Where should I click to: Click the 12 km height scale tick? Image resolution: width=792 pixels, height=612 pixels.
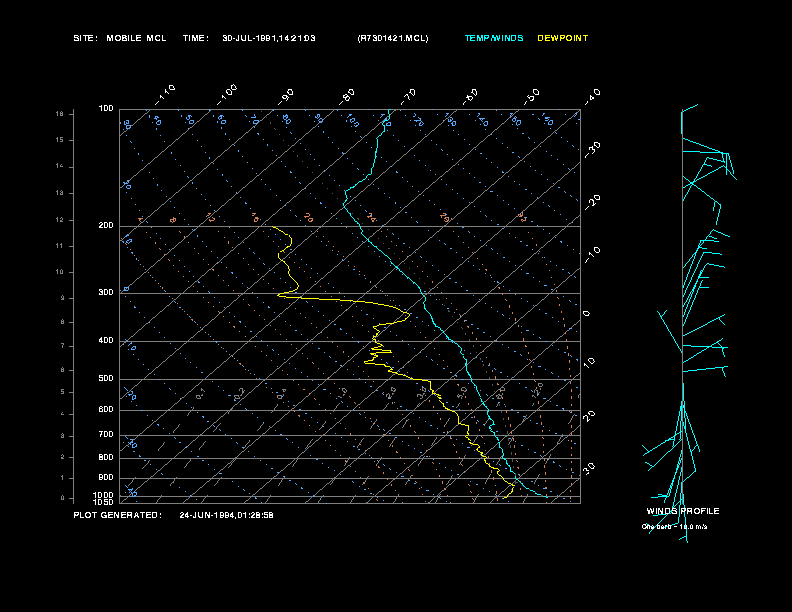tap(60, 220)
